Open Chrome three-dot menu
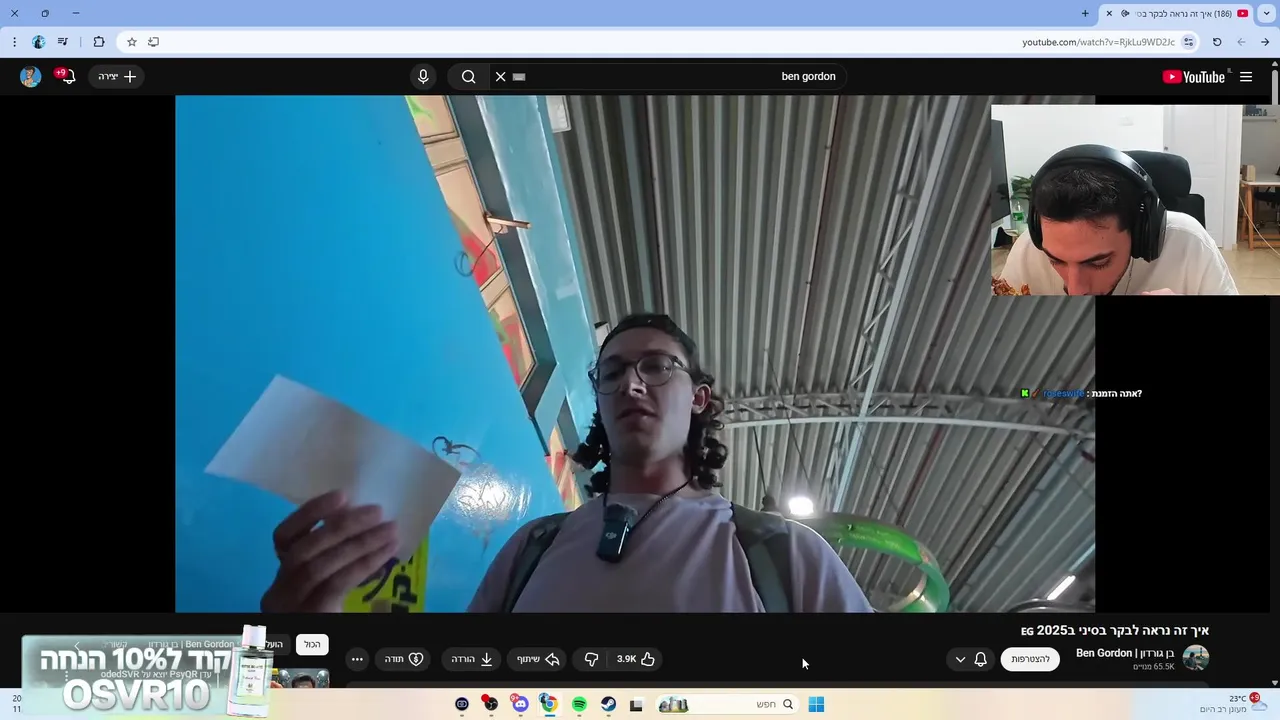The height and width of the screenshot is (720, 1280). coord(14,42)
